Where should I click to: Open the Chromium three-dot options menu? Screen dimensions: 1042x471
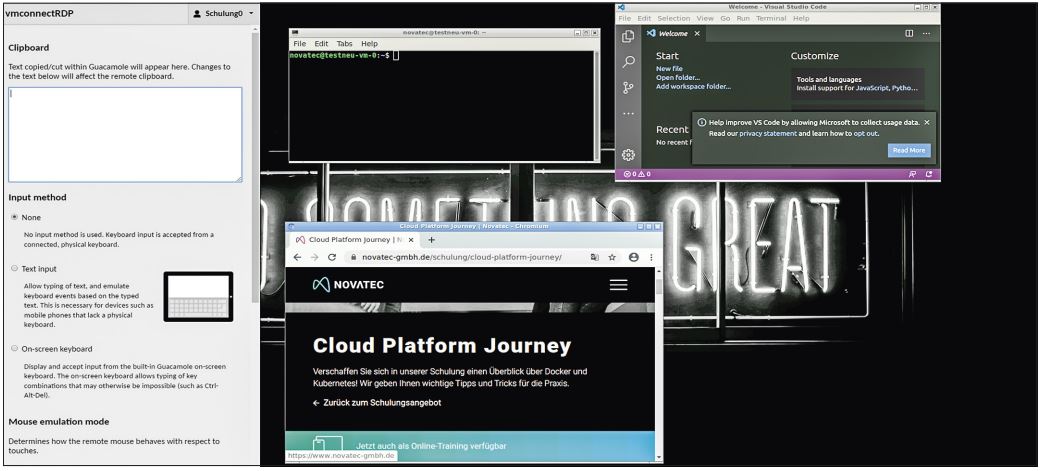pos(651,257)
